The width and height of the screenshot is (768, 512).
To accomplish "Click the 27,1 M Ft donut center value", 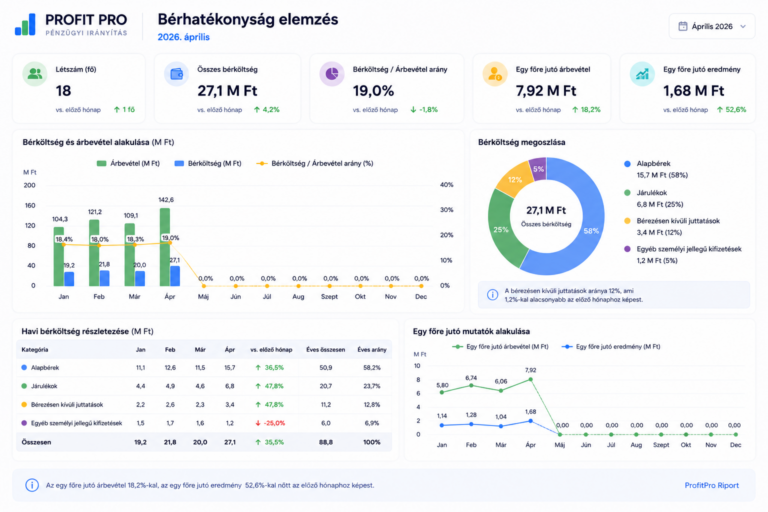I will click(546, 211).
